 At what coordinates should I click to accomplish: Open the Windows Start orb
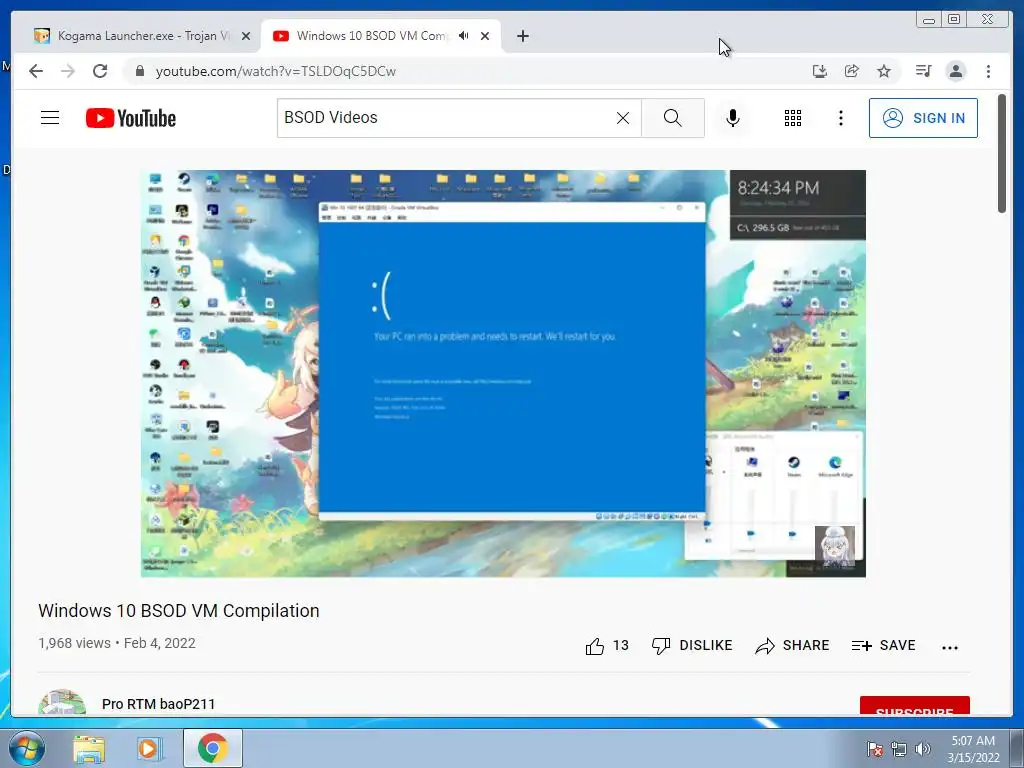(25, 748)
